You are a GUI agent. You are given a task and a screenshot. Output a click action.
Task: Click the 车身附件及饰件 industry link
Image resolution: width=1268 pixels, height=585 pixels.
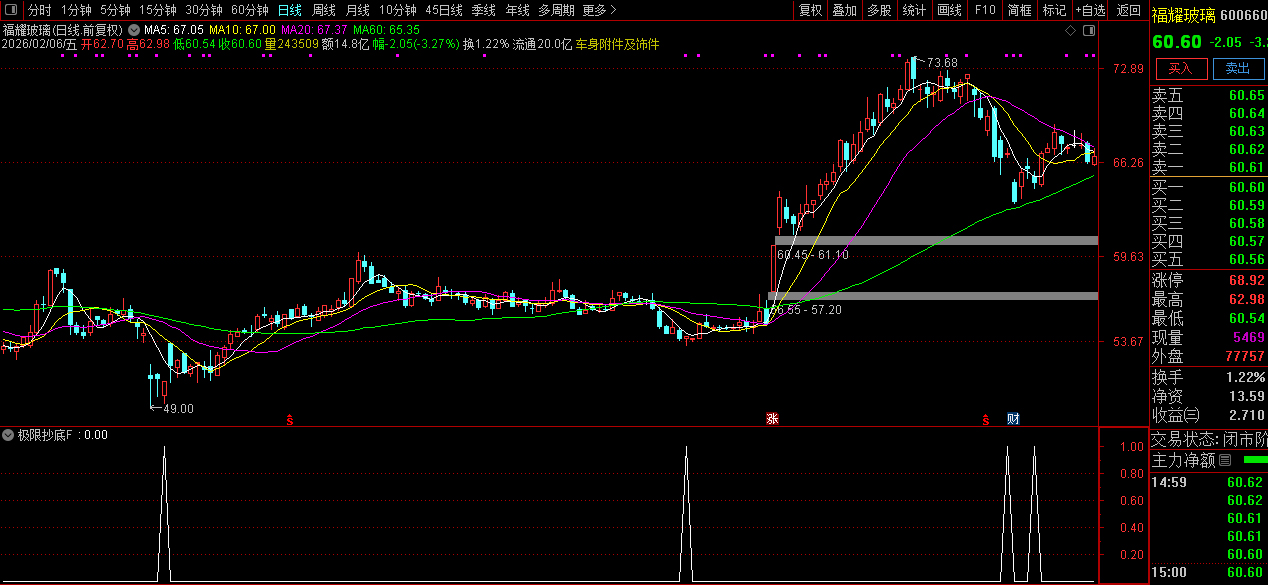pos(617,45)
